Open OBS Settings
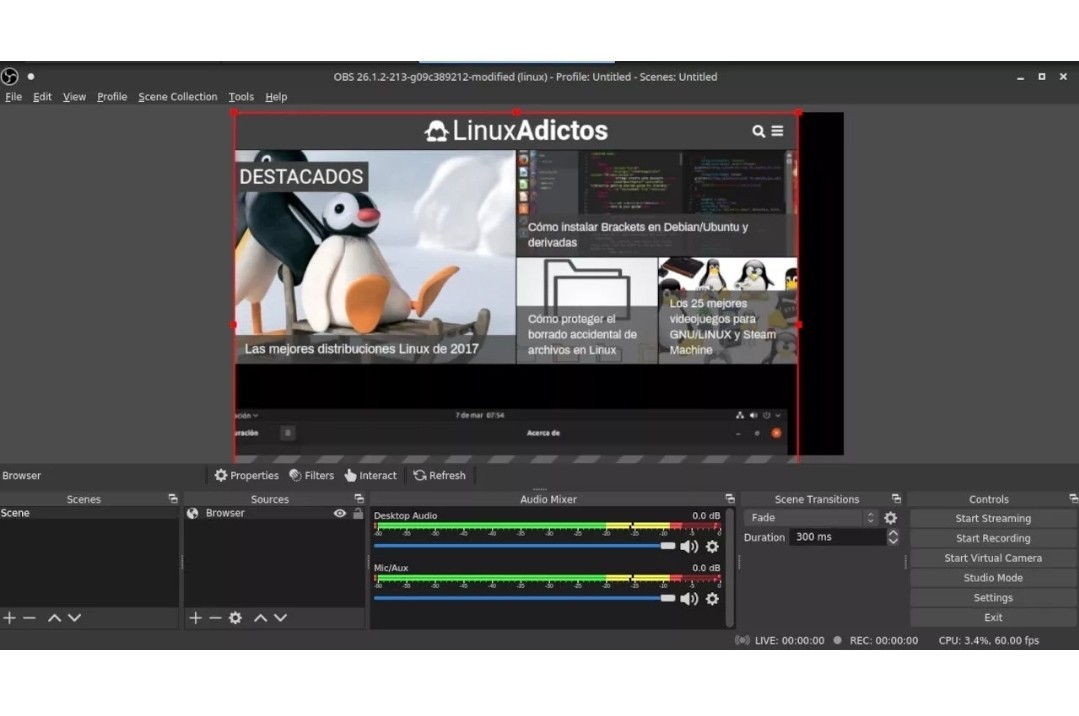 (x=993, y=598)
